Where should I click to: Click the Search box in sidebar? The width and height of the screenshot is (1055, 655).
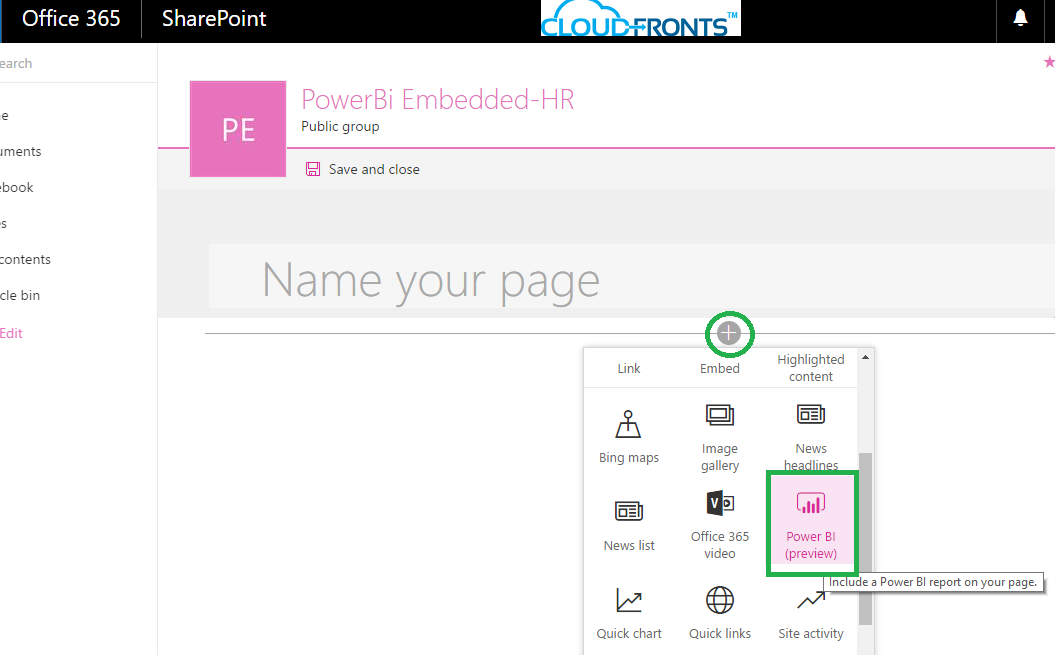pyautogui.click(x=78, y=63)
